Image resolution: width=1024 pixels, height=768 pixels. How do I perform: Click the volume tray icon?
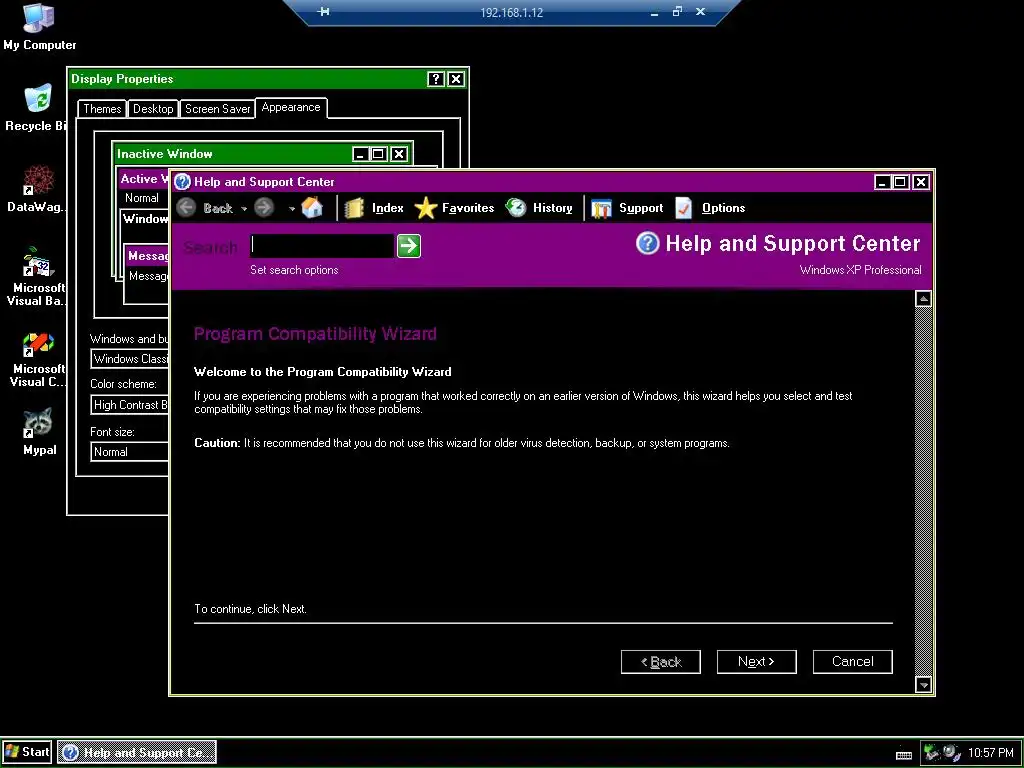952,752
